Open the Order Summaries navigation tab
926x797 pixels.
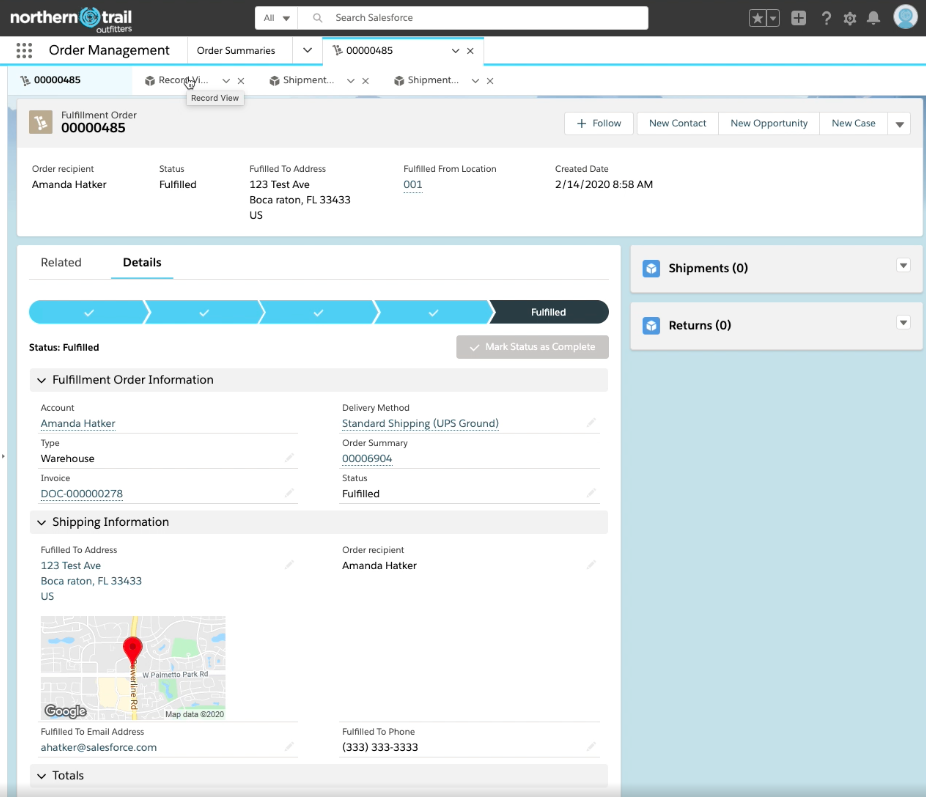pyautogui.click(x=236, y=51)
